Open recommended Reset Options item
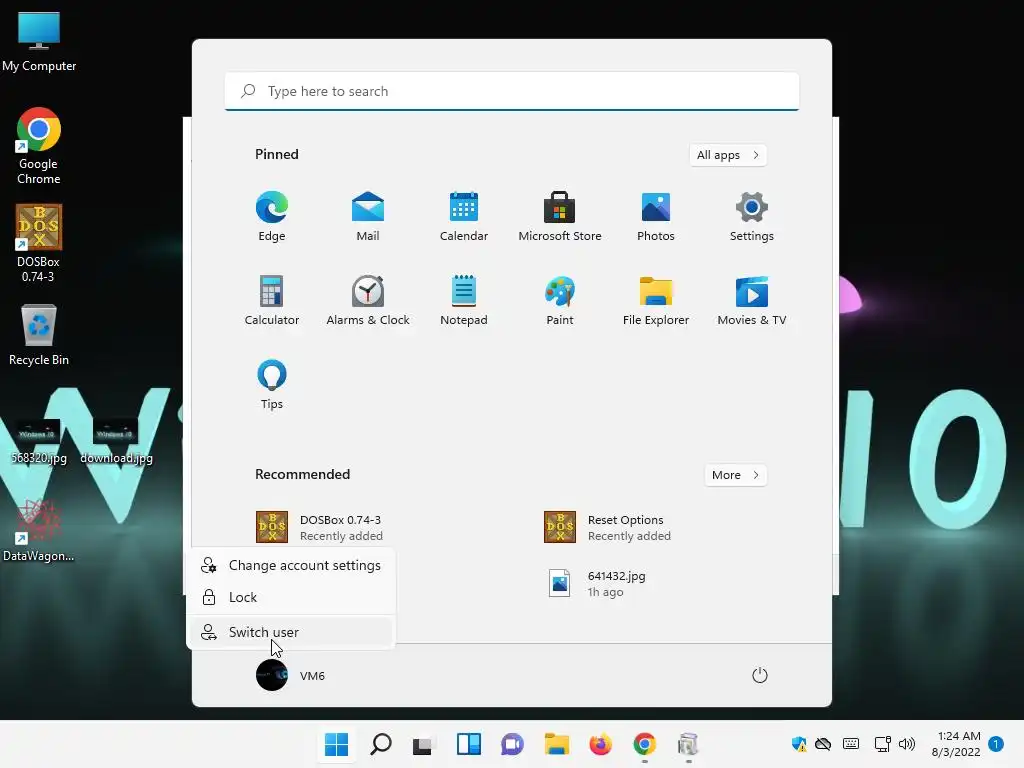1024x768 pixels. pyautogui.click(x=608, y=527)
